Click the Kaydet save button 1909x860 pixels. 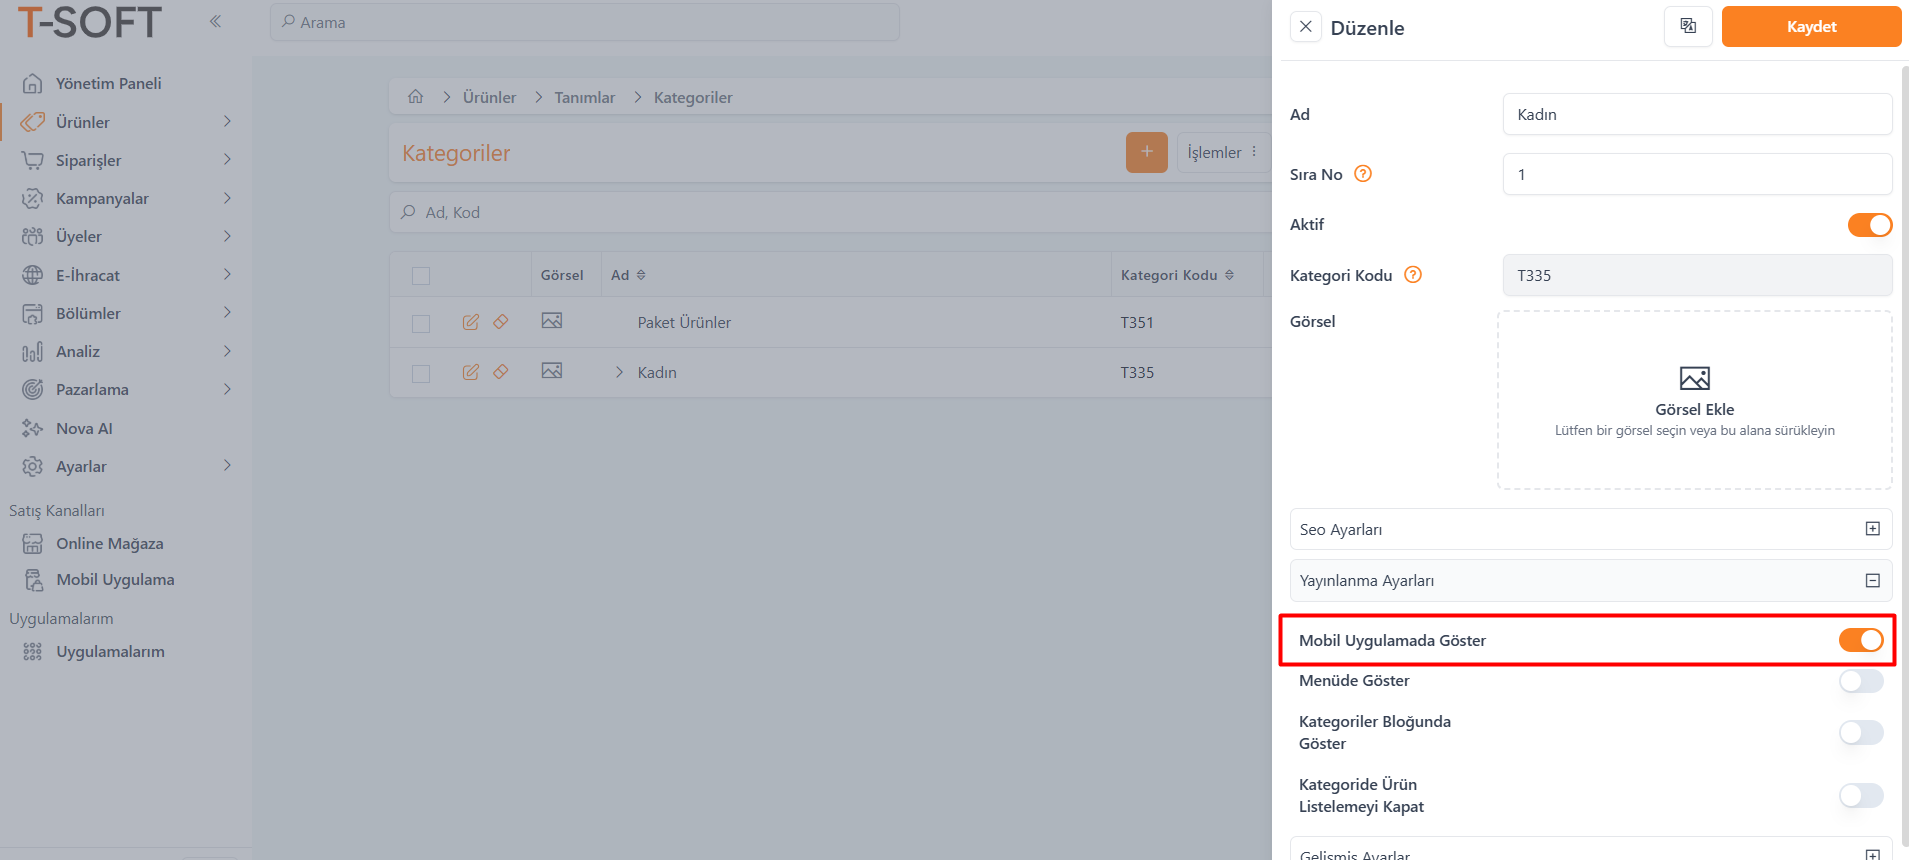pyautogui.click(x=1811, y=26)
